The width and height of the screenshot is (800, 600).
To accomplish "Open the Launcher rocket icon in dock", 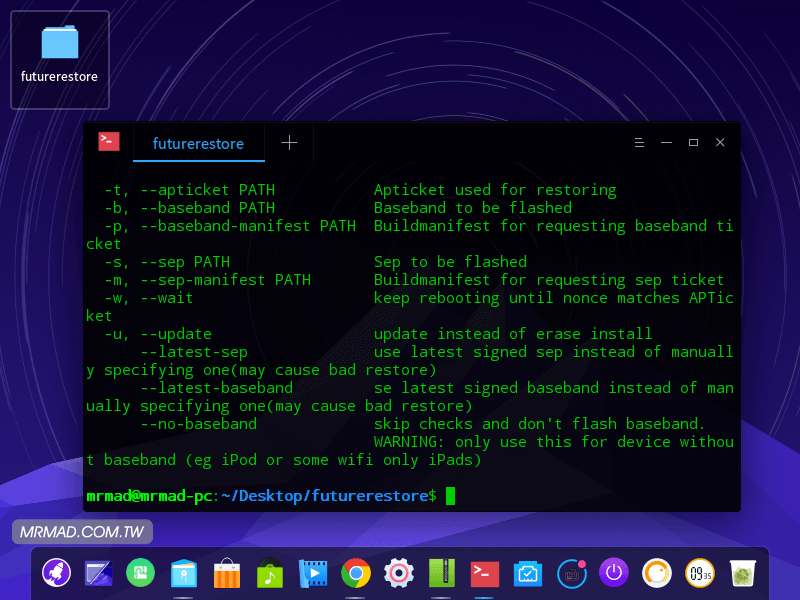I will coord(56,573).
